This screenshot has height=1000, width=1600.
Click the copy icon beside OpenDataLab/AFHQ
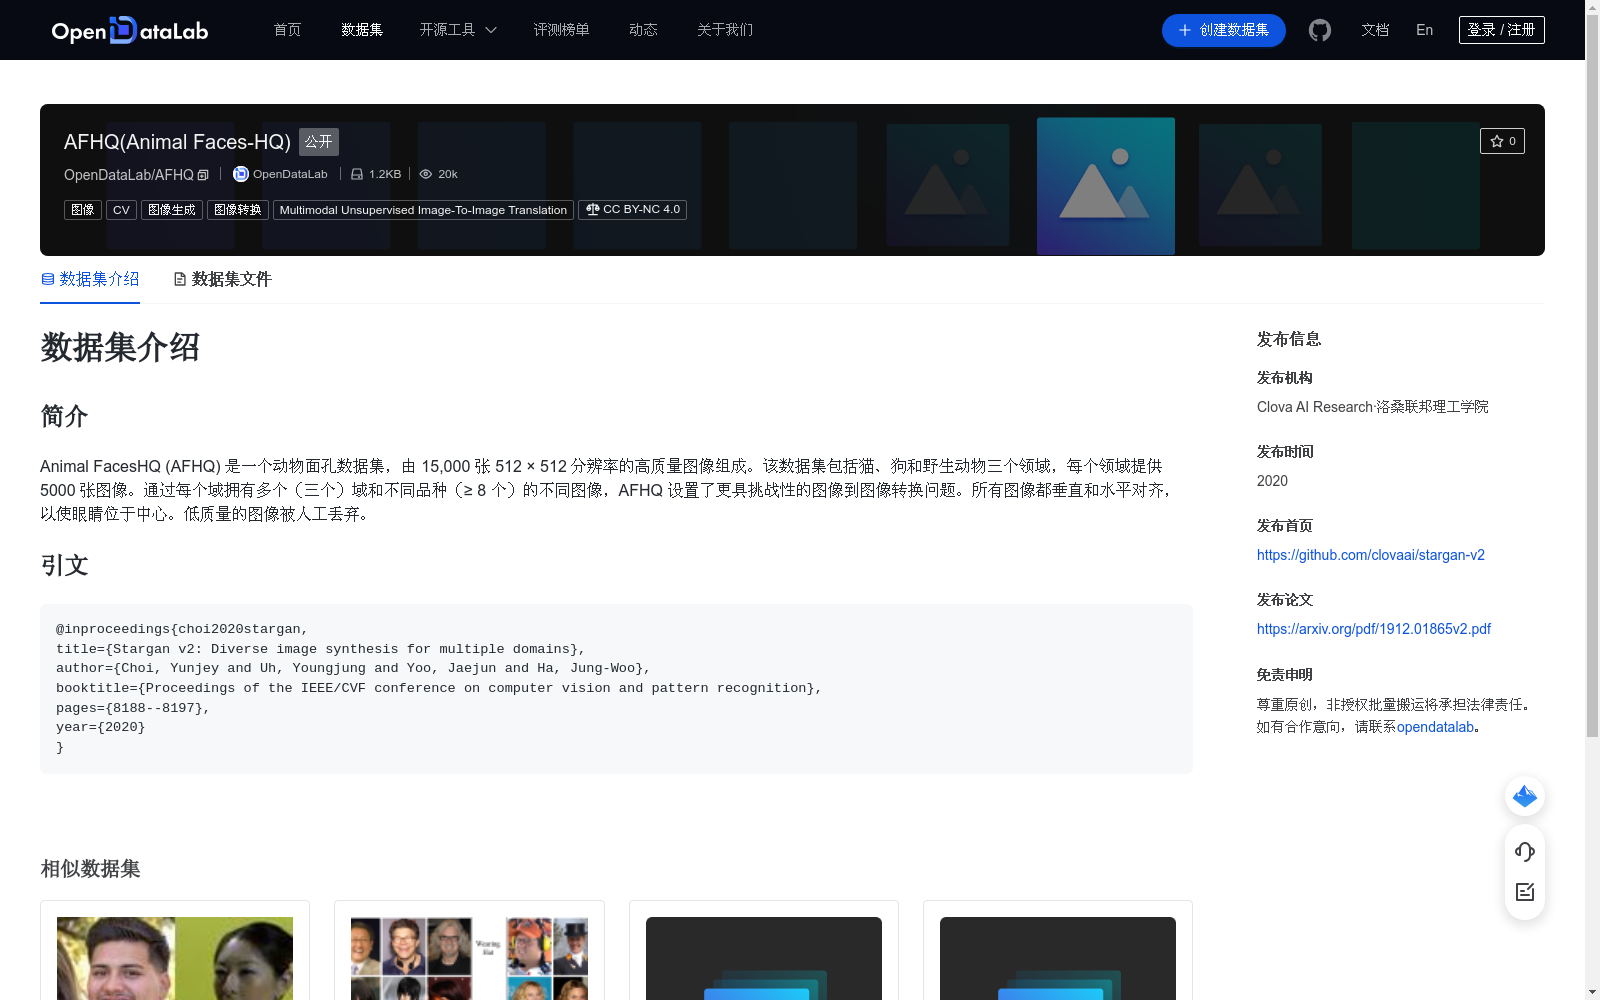tap(203, 174)
